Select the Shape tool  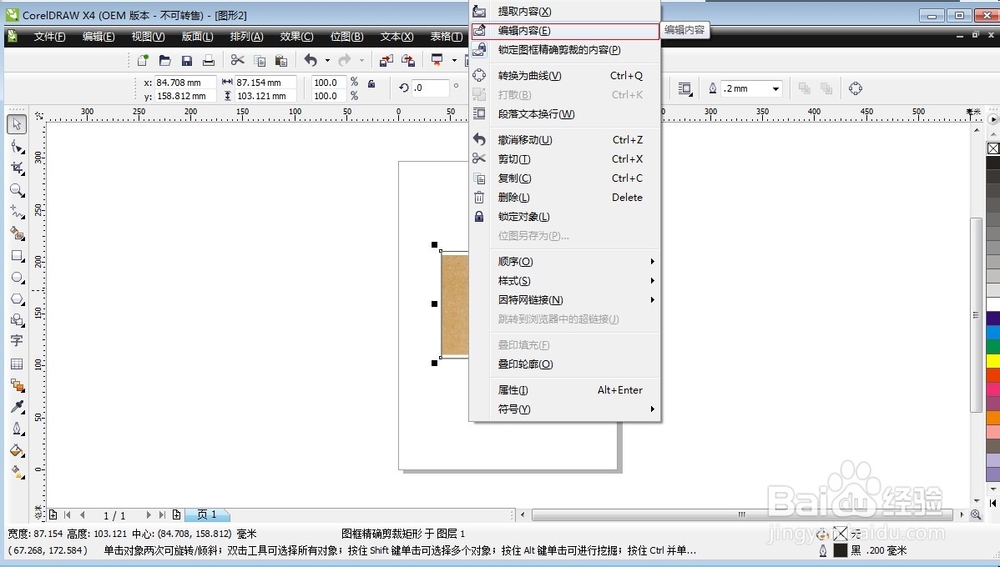17,147
